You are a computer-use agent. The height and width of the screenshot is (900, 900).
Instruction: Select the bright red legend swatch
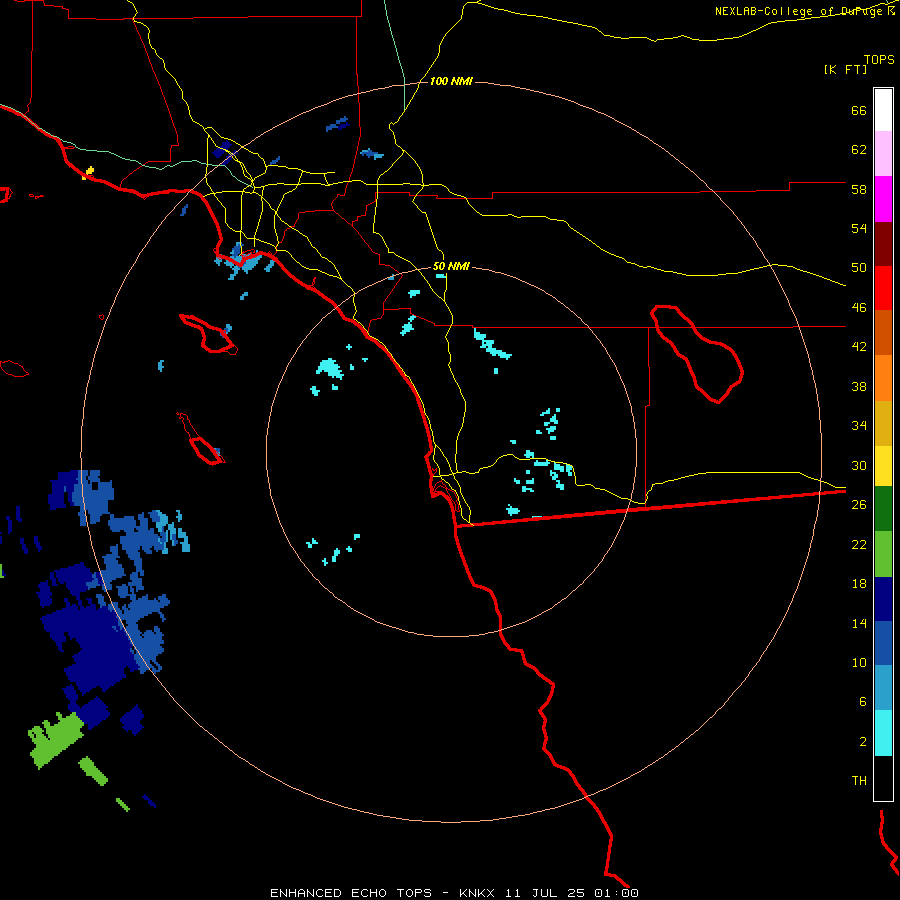coord(883,289)
